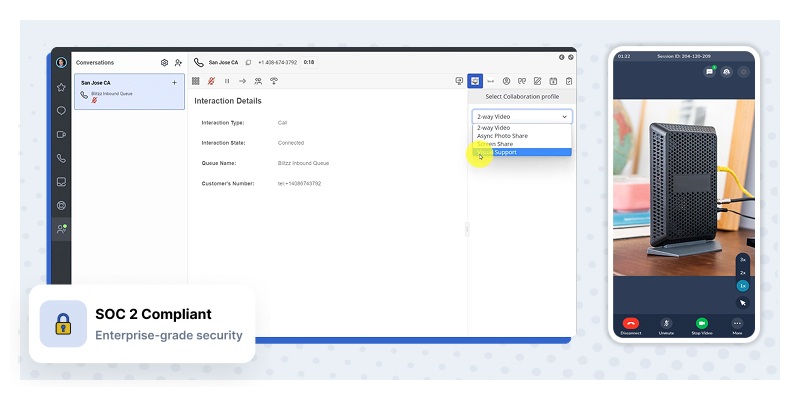Click tel:+14086743792 customer number
The image size is (800, 400).
299,183
